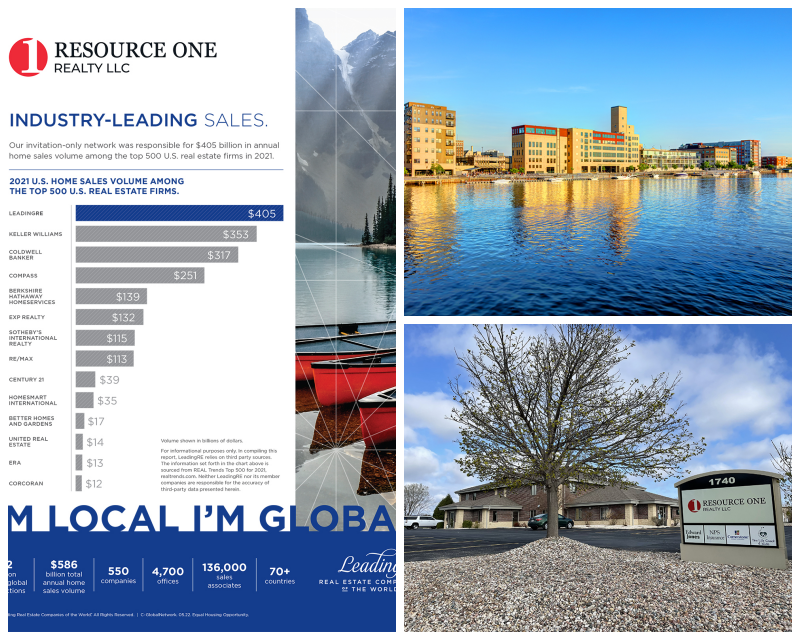Click the ERA $13 value
Viewport: 800px width, 640px height.
pyautogui.click(x=95, y=463)
